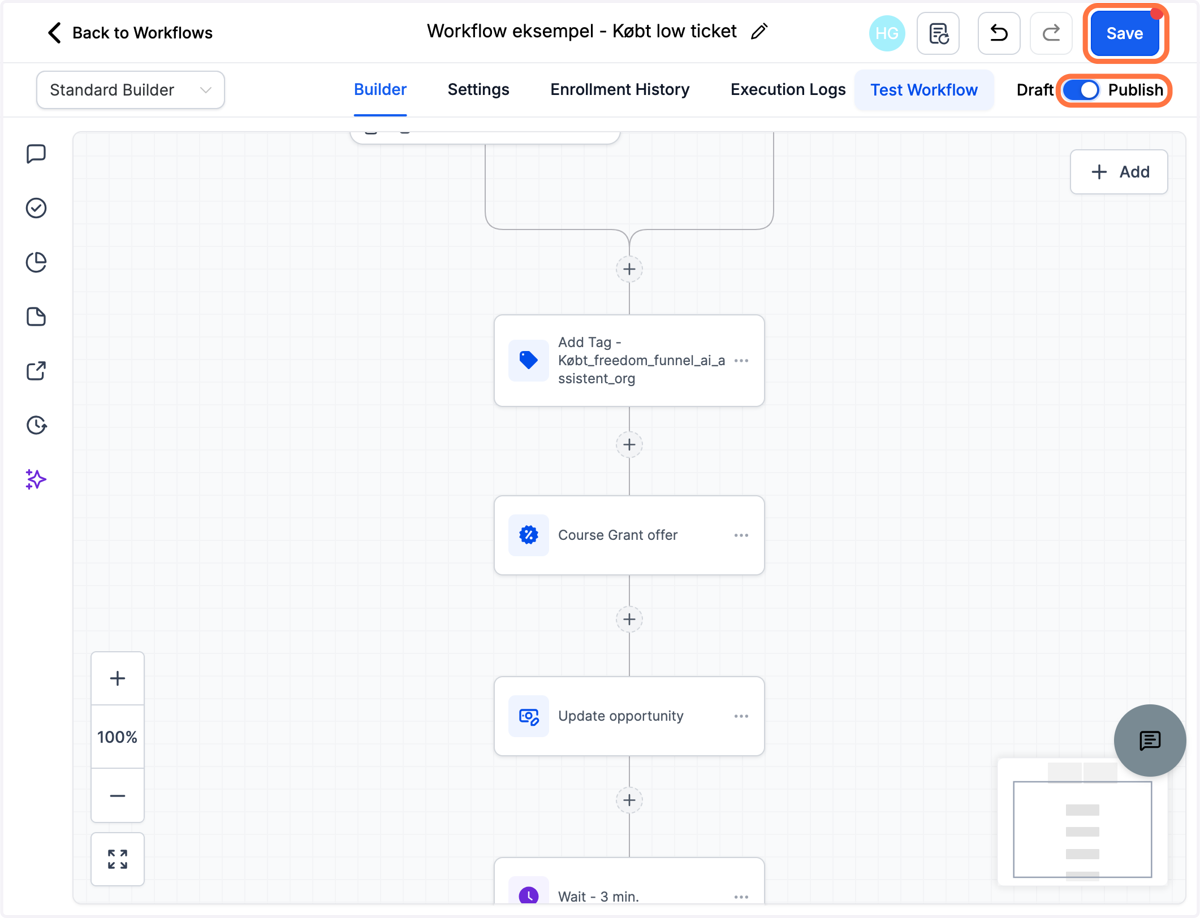
Task: Click the Add Tag step label text
Action: coord(642,361)
